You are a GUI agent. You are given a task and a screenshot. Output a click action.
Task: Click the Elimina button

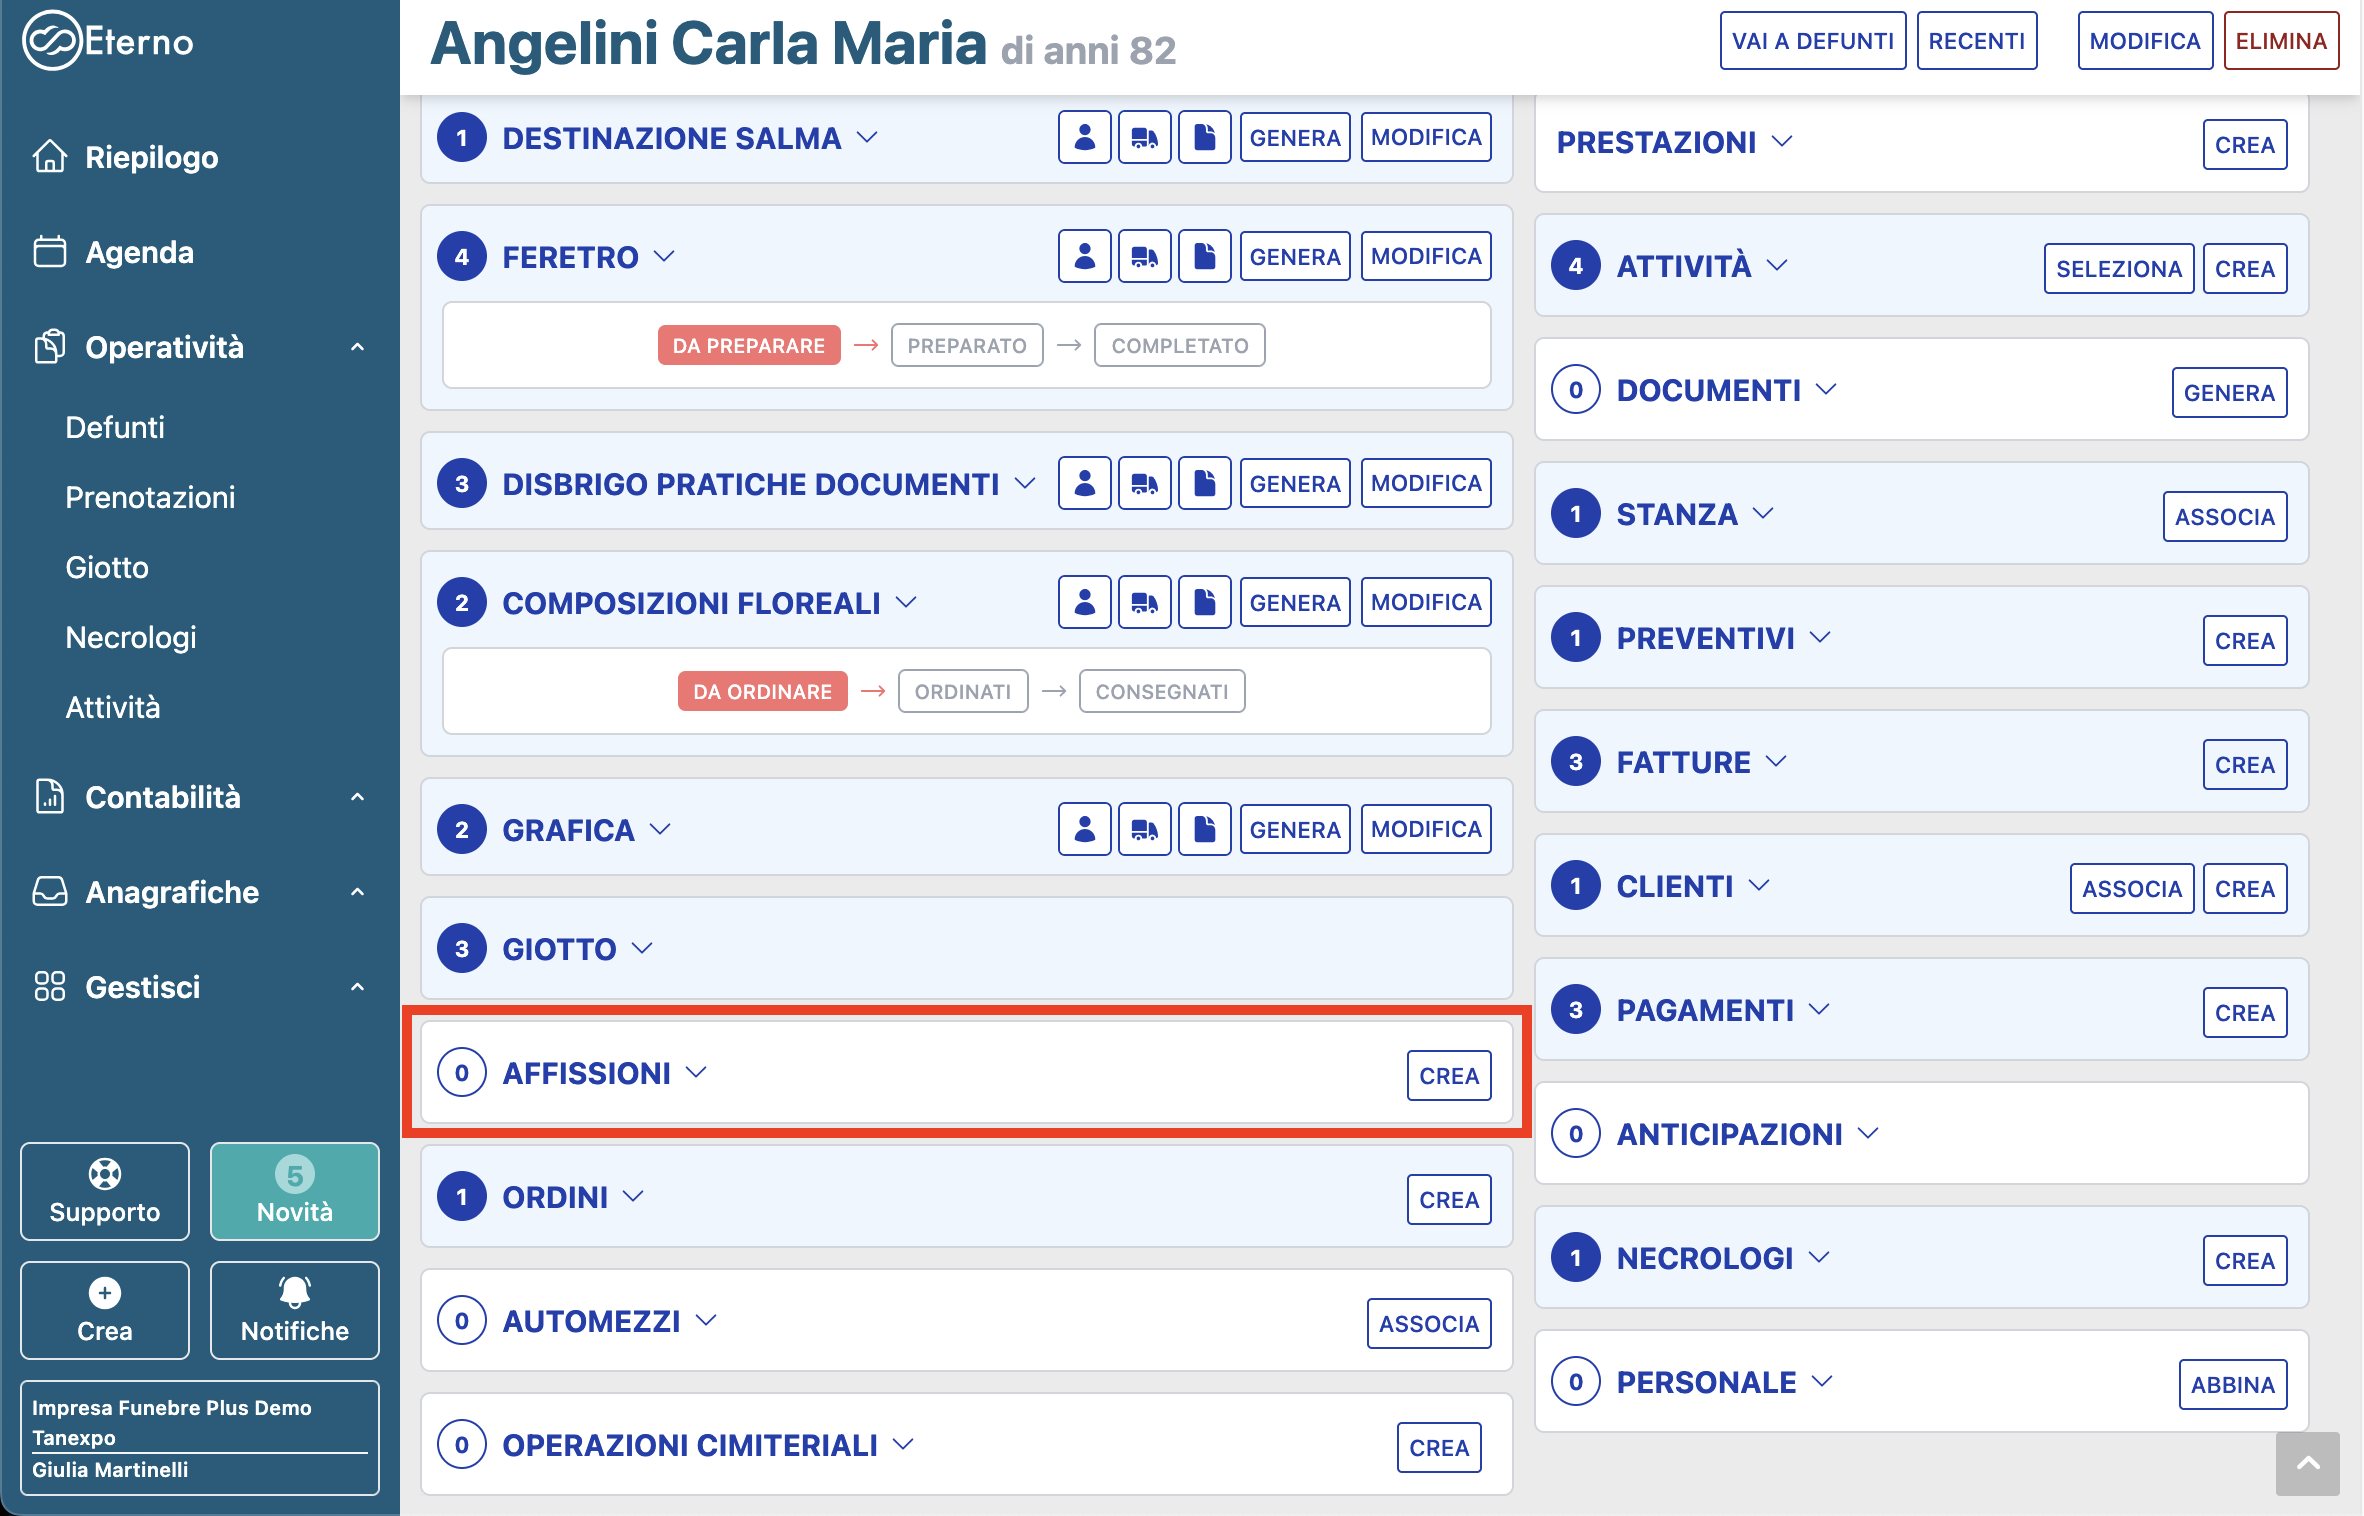click(2280, 41)
